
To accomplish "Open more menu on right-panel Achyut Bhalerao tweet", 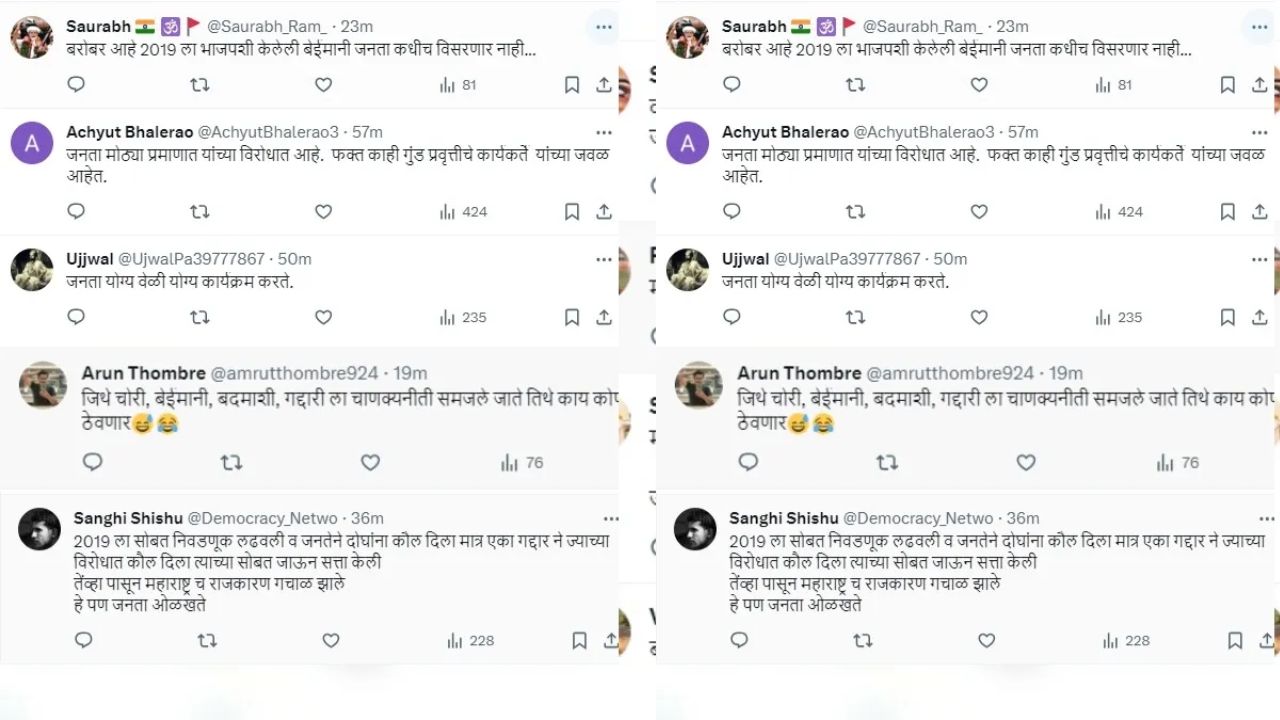I will point(1260,132).
